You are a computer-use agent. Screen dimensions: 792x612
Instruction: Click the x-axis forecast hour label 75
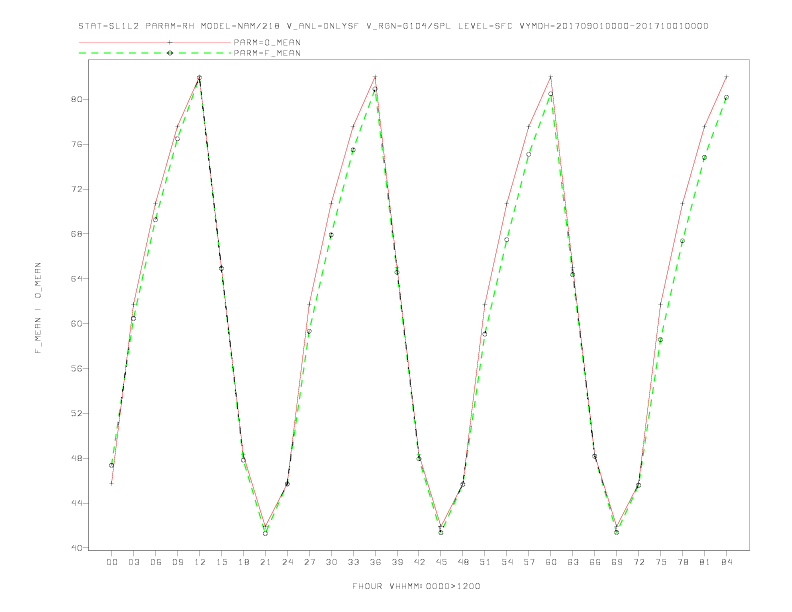pos(661,562)
